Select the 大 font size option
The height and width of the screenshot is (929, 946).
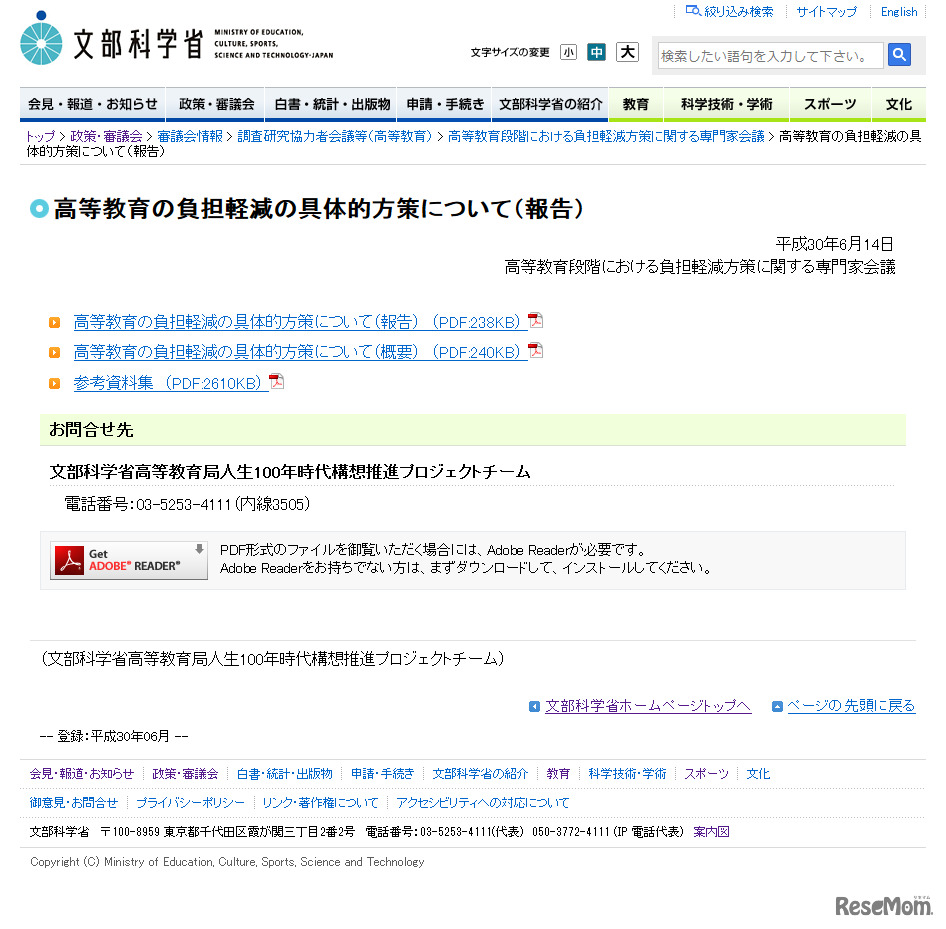627,52
